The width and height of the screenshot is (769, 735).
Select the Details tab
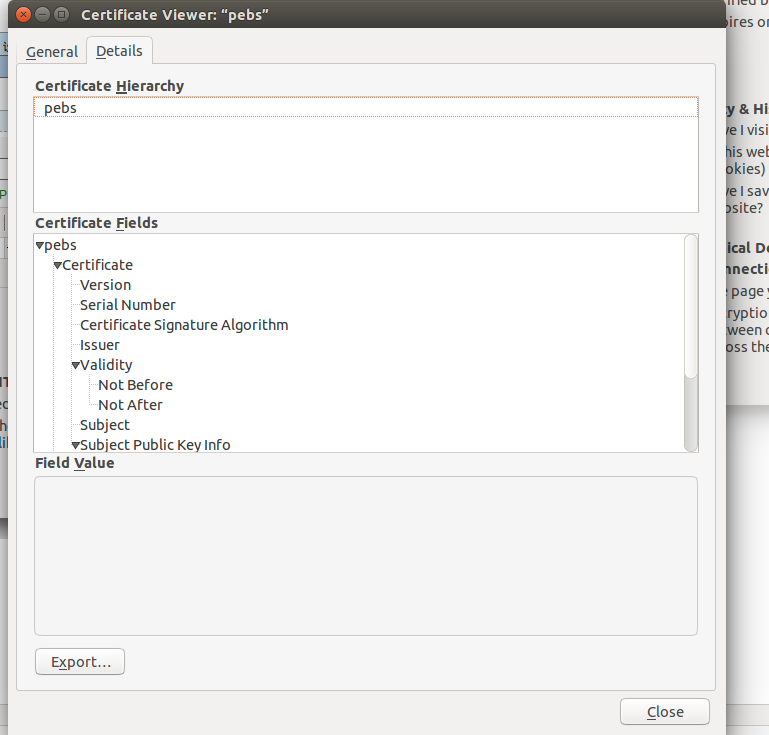coord(119,51)
